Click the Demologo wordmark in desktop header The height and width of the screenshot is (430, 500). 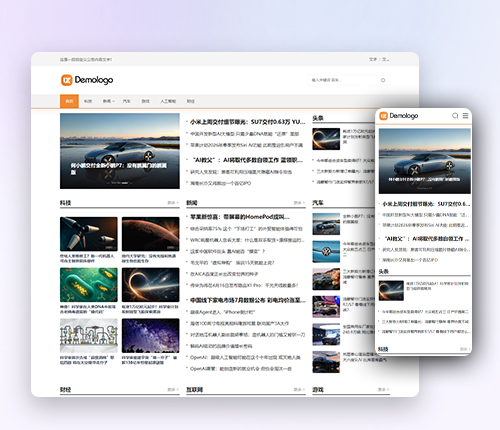pyautogui.click(x=94, y=80)
